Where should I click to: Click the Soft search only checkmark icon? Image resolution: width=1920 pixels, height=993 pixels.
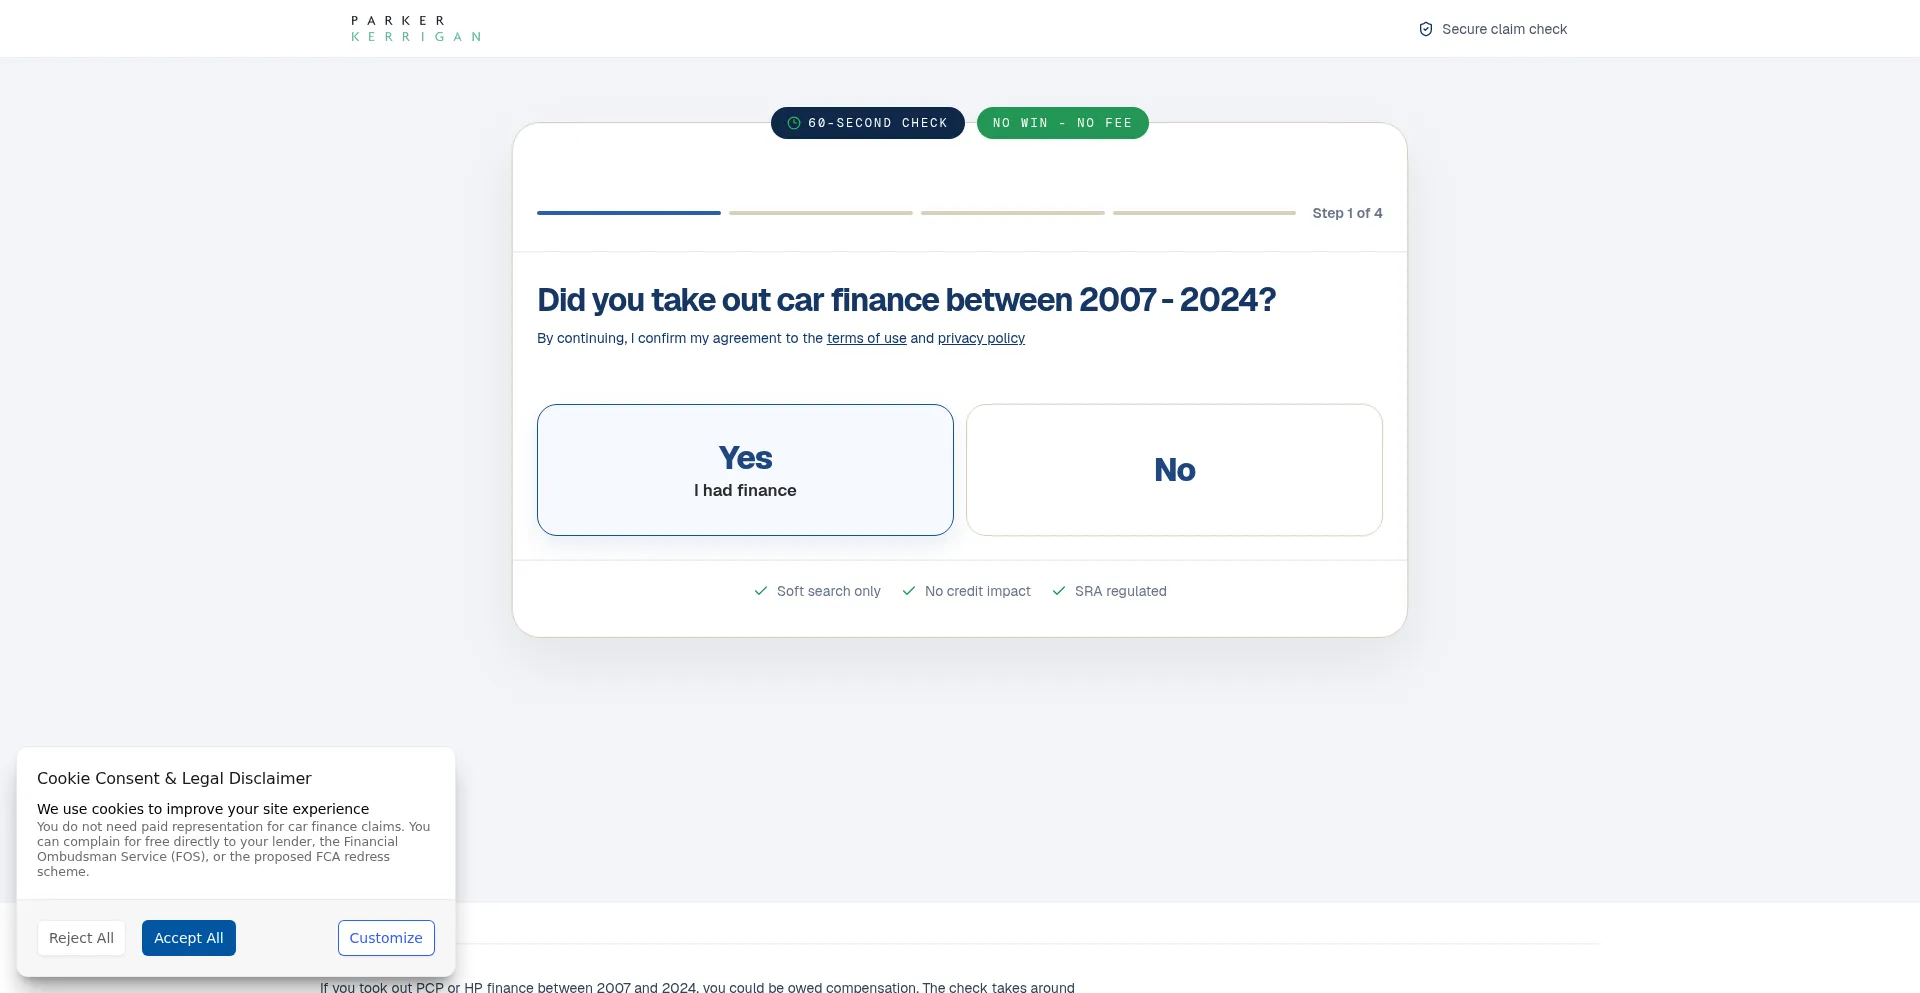pos(761,591)
